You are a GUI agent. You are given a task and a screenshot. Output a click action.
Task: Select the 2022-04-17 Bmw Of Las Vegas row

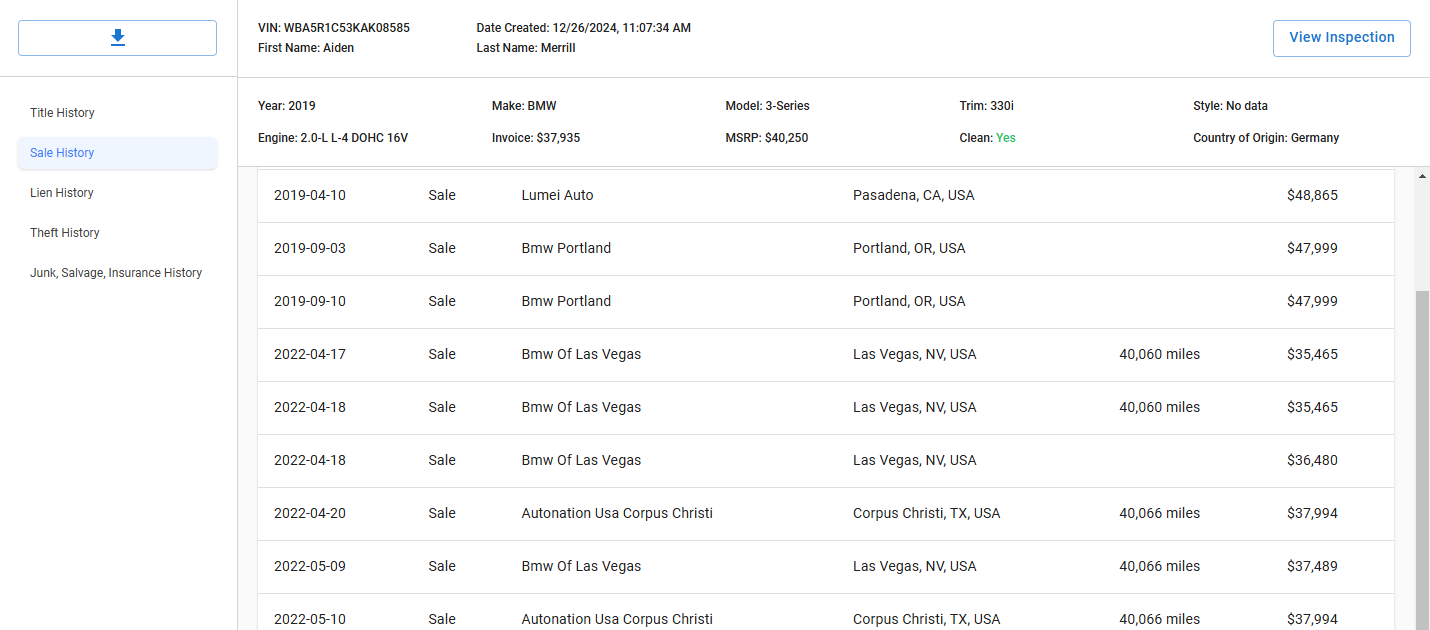pyautogui.click(x=825, y=355)
